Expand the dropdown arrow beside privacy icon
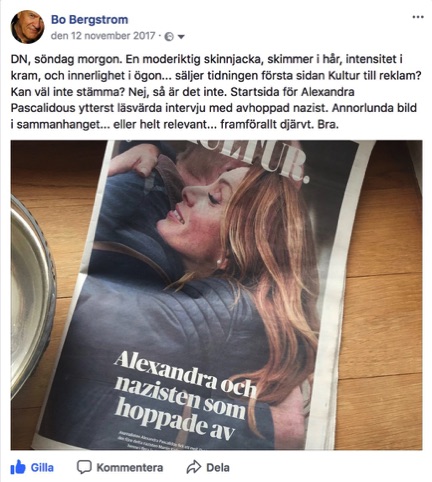 (x=181, y=37)
